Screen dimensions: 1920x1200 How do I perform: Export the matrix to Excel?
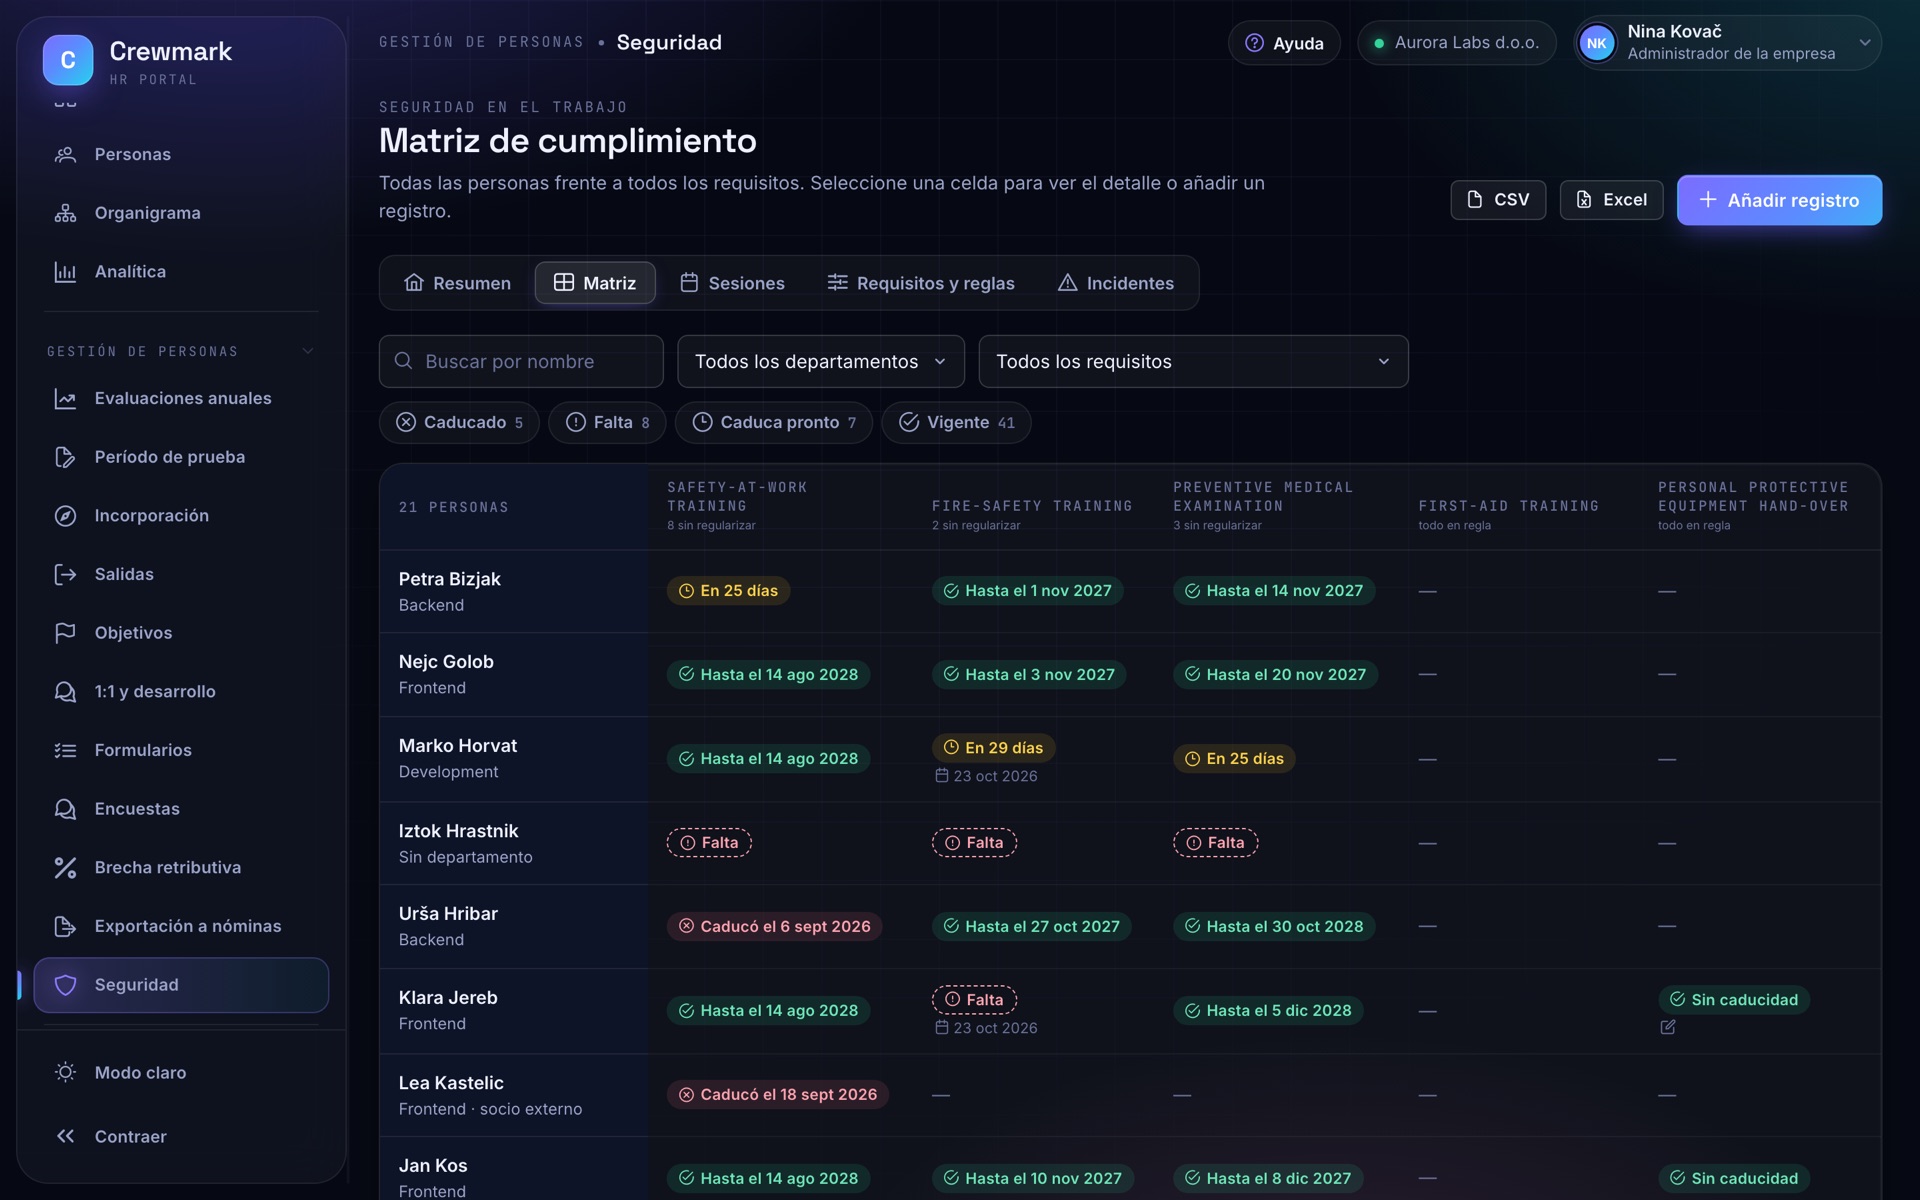tap(1611, 200)
